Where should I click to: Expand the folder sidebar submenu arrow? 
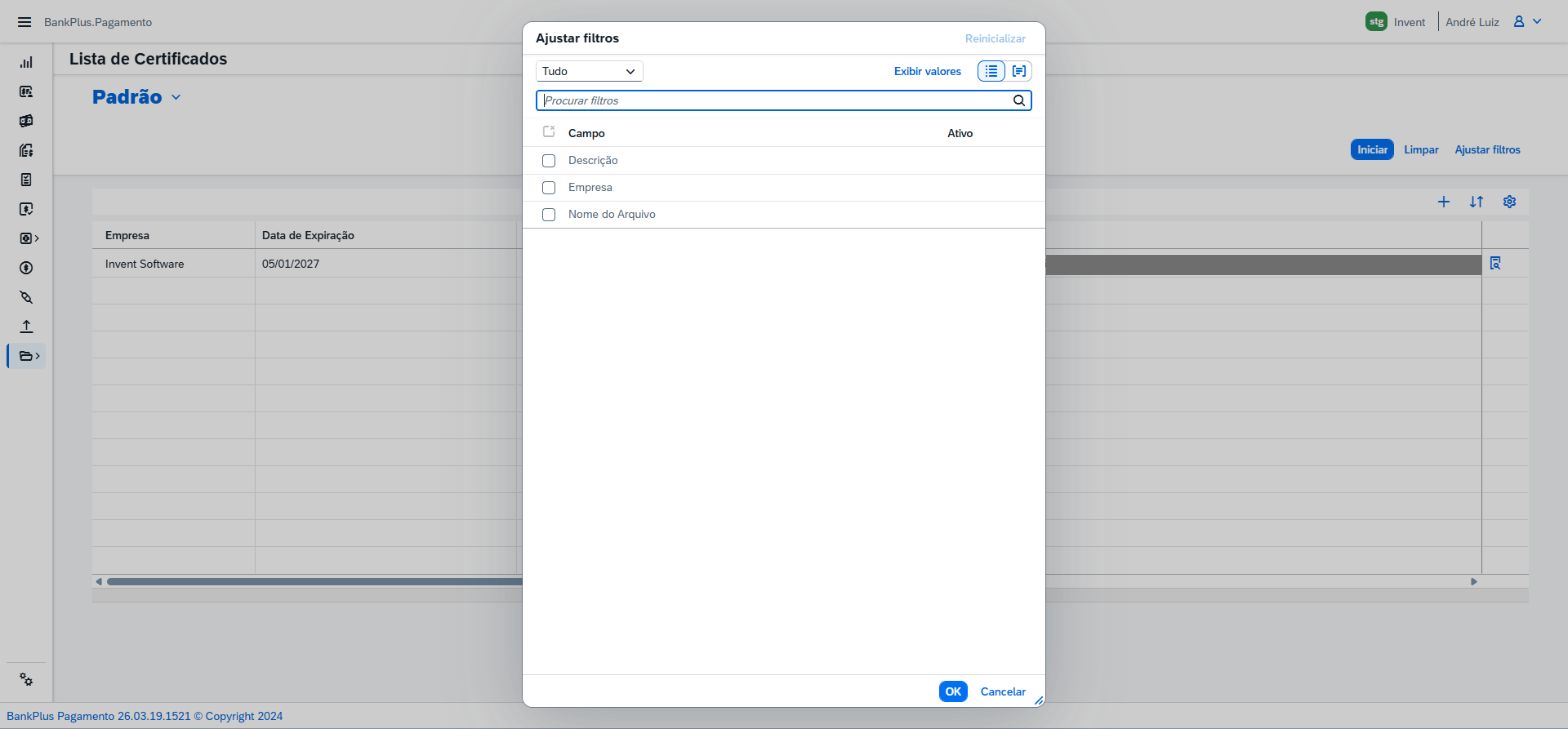38,356
